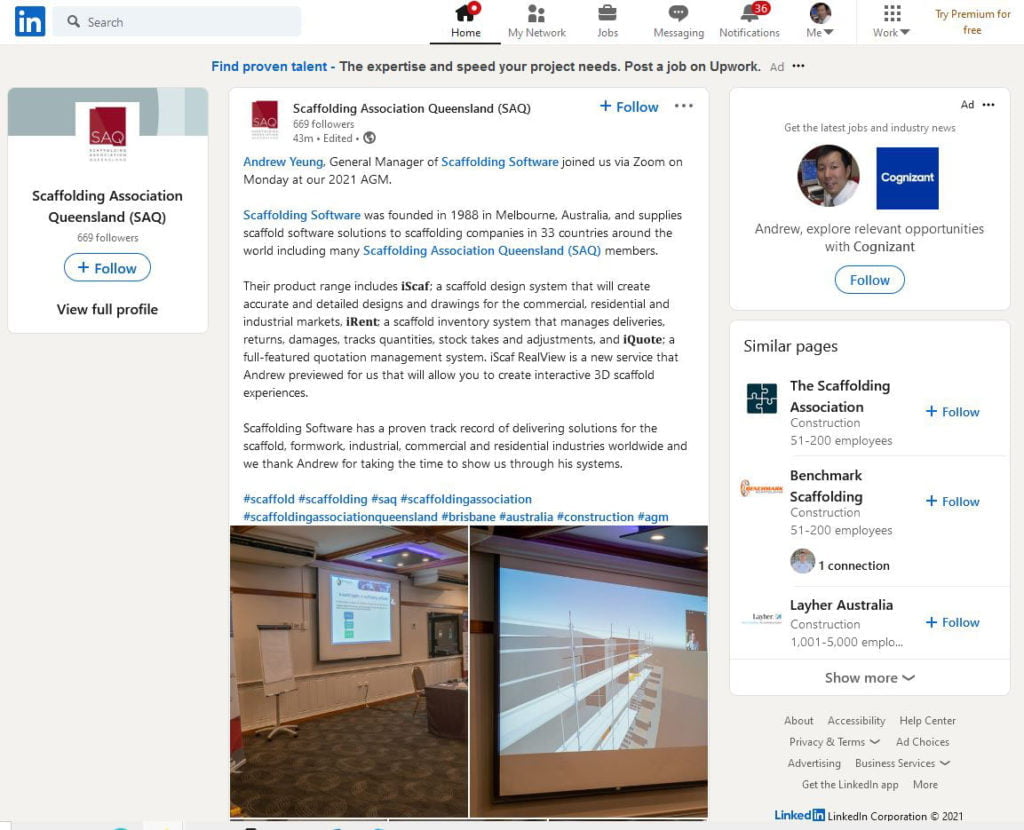Open the post's three-dot options menu
Viewport: 1024px width, 830px height.
(x=683, y=106)
